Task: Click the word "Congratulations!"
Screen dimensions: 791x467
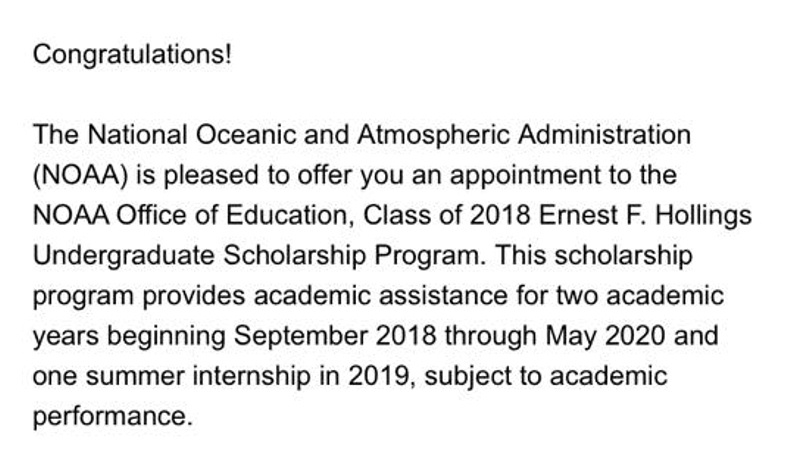Action: [132, 54]
